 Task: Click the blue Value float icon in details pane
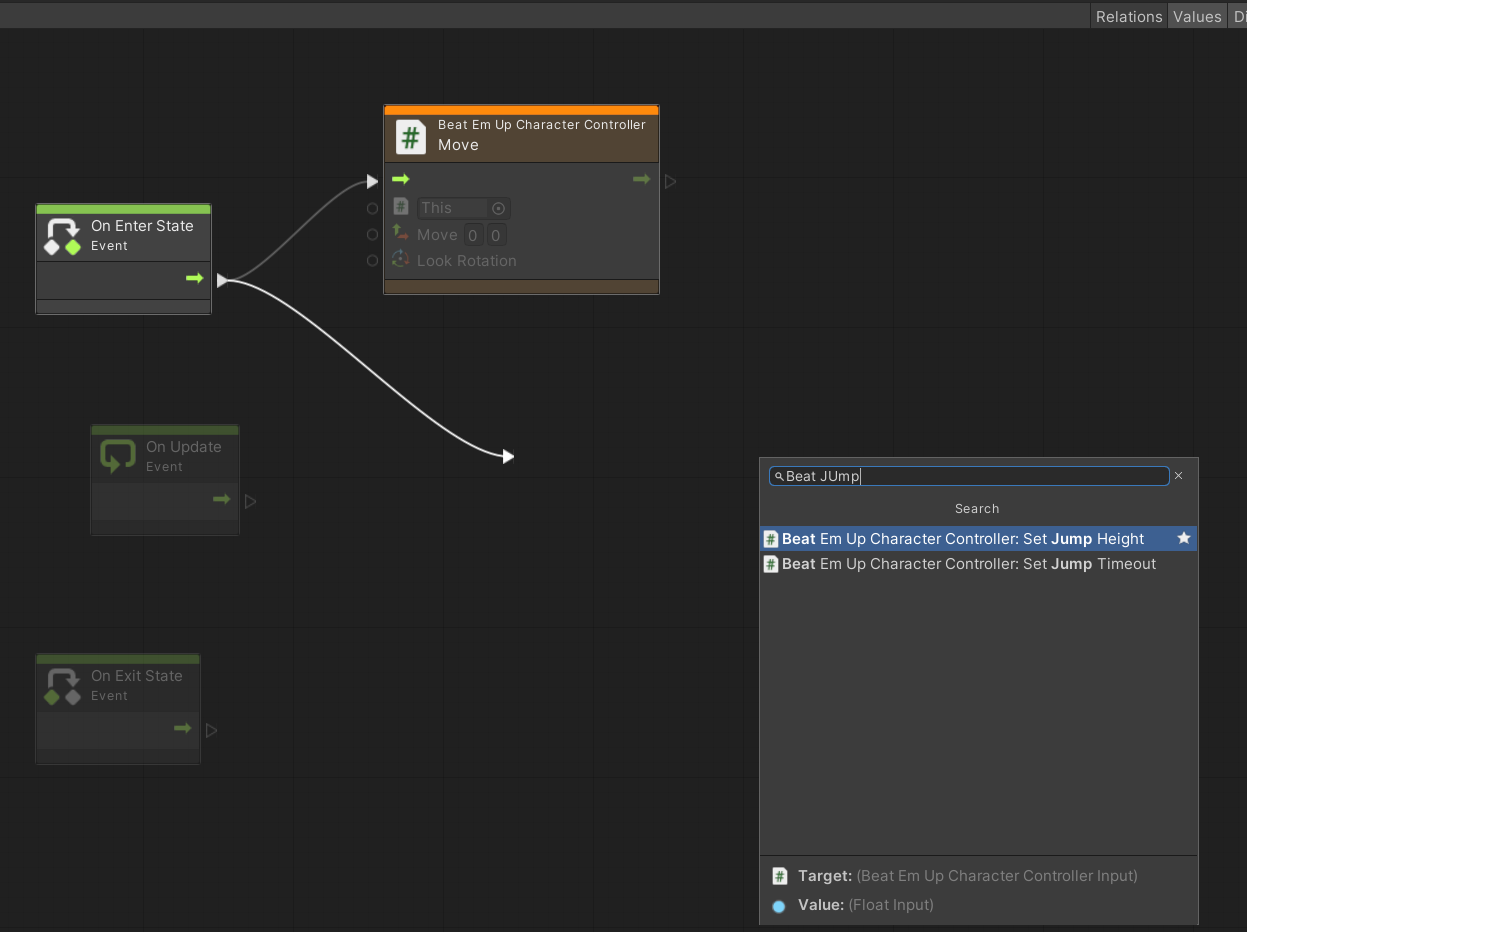pyautogui.click(x=779, y=905)
